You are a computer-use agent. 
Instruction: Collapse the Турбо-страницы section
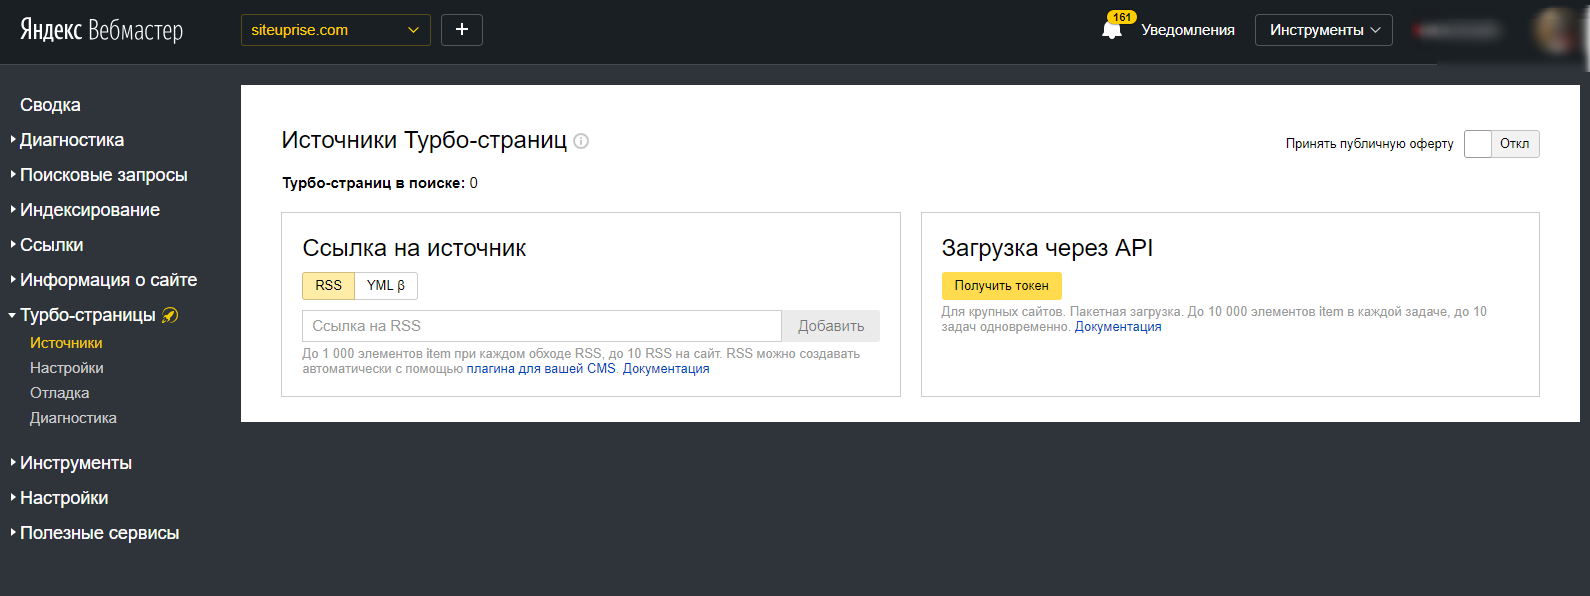[88, 315]
